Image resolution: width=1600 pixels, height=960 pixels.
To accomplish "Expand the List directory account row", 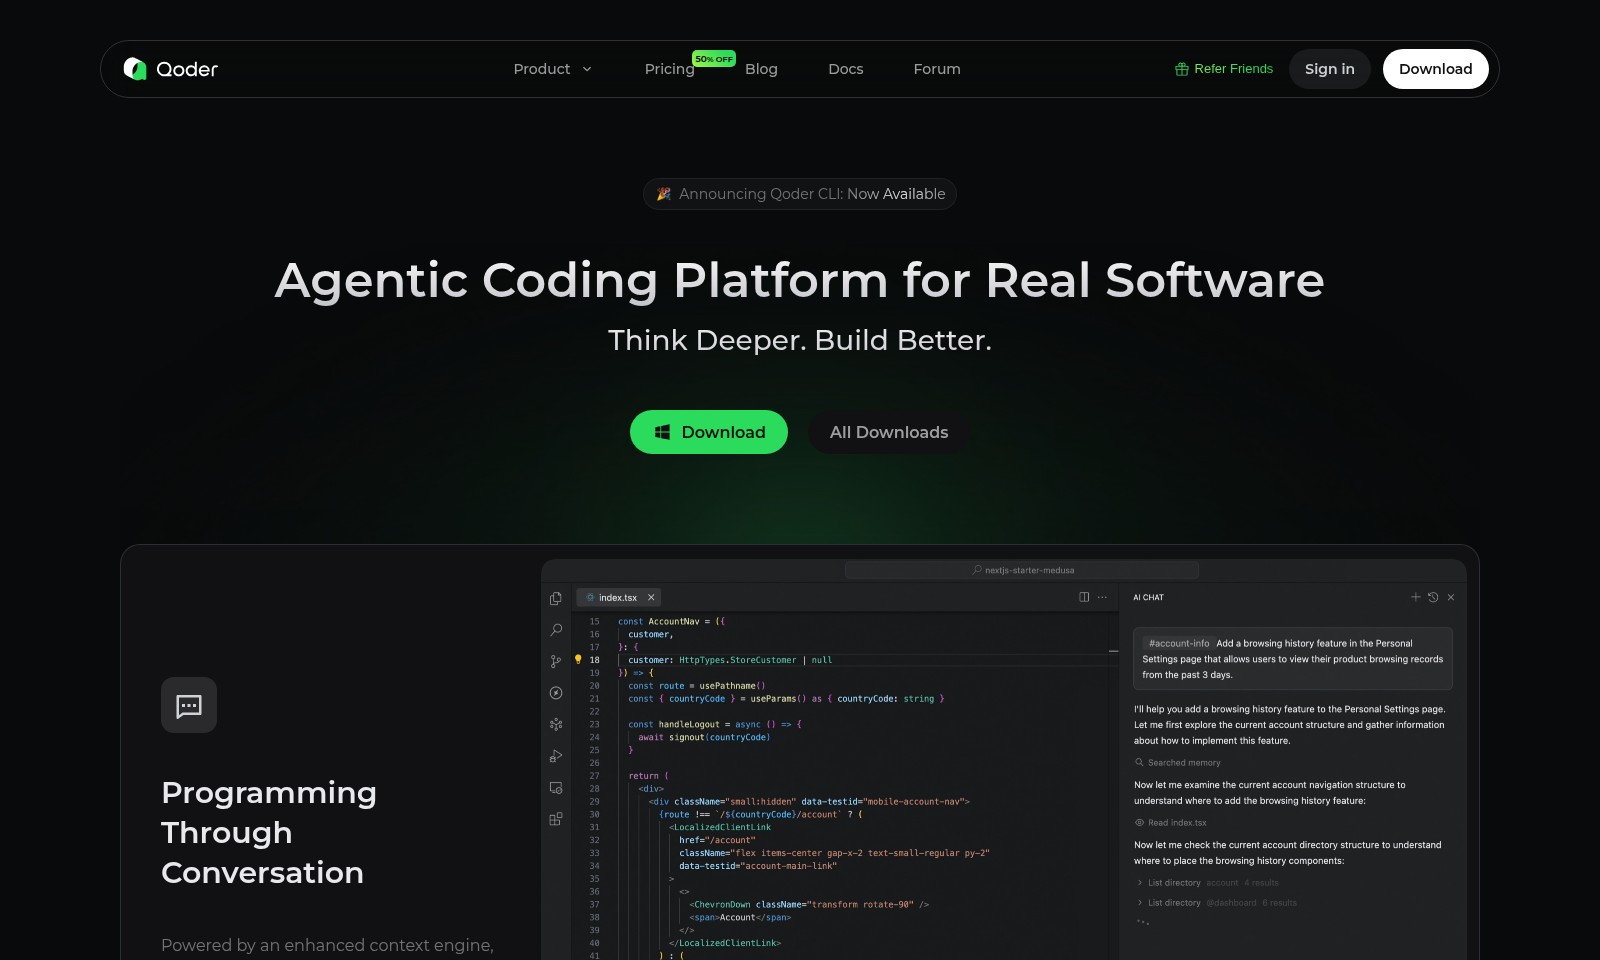I will click(x=1208, y=883).
